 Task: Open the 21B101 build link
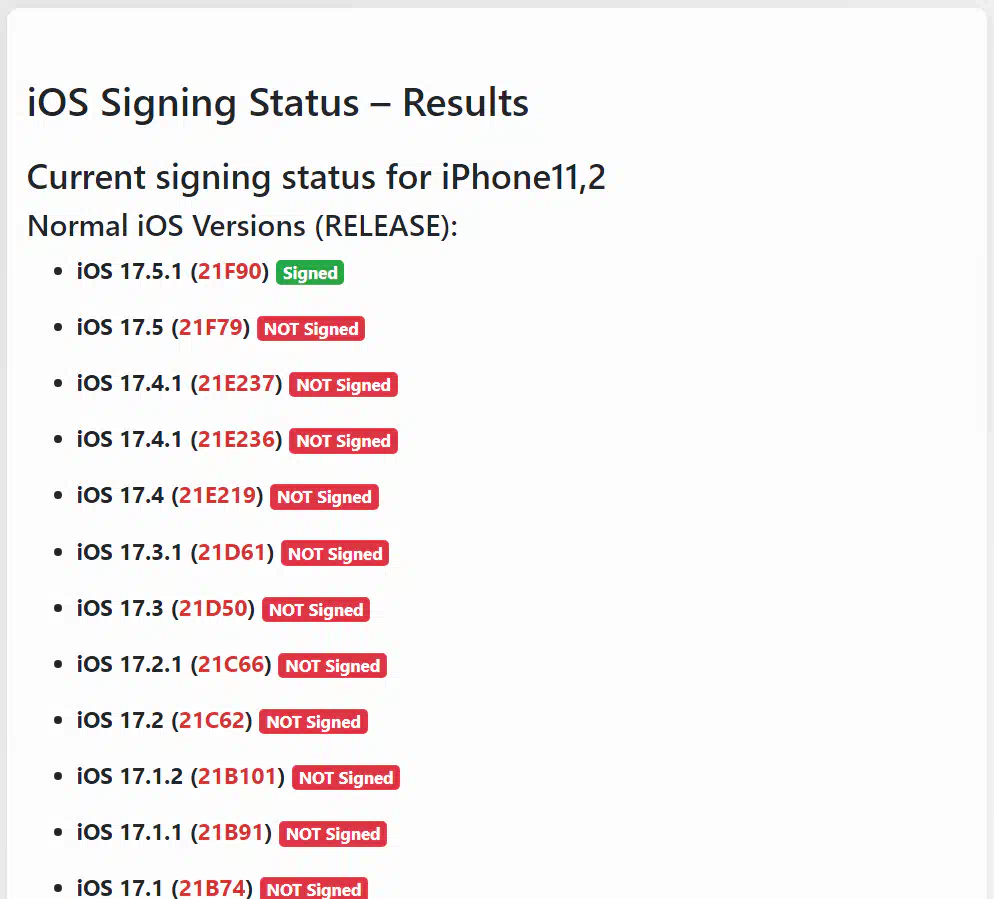click(238, 777)
